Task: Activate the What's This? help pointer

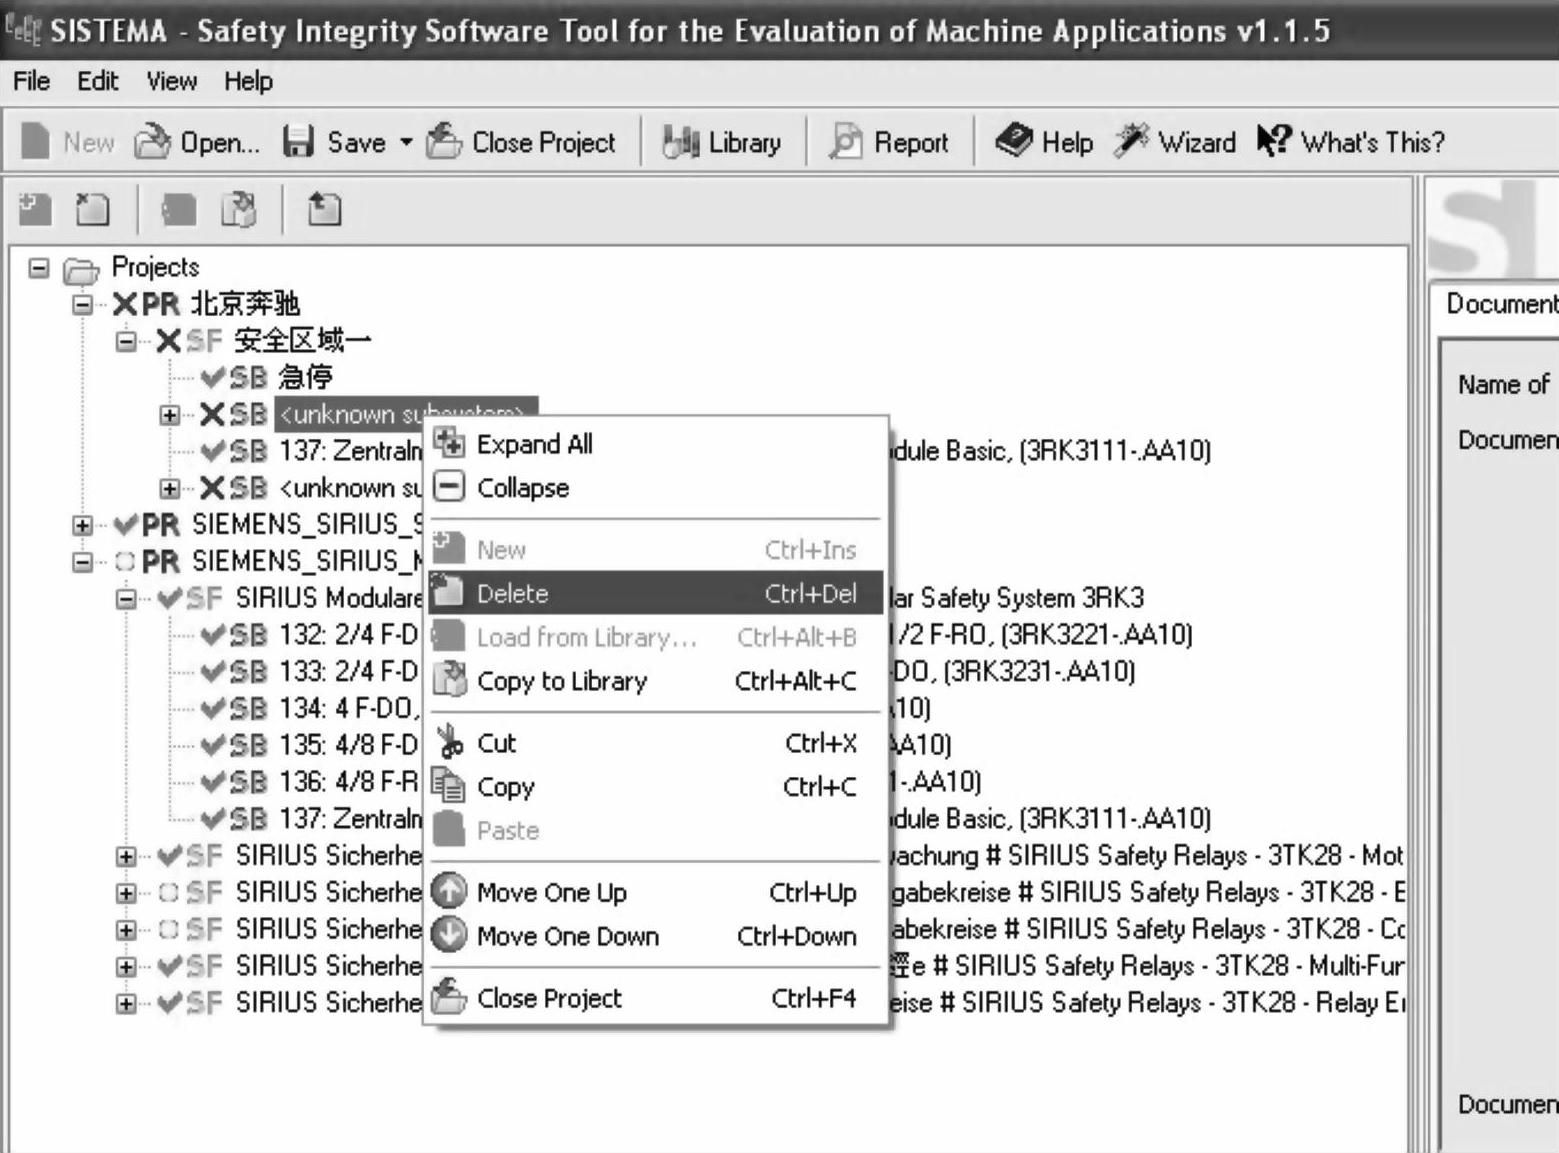Action: pyautogui.click(x=1350, y=142)
